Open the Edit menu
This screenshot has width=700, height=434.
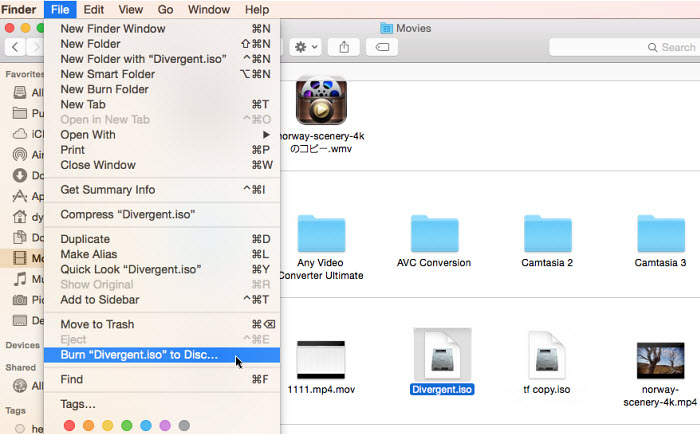point(94,9)
